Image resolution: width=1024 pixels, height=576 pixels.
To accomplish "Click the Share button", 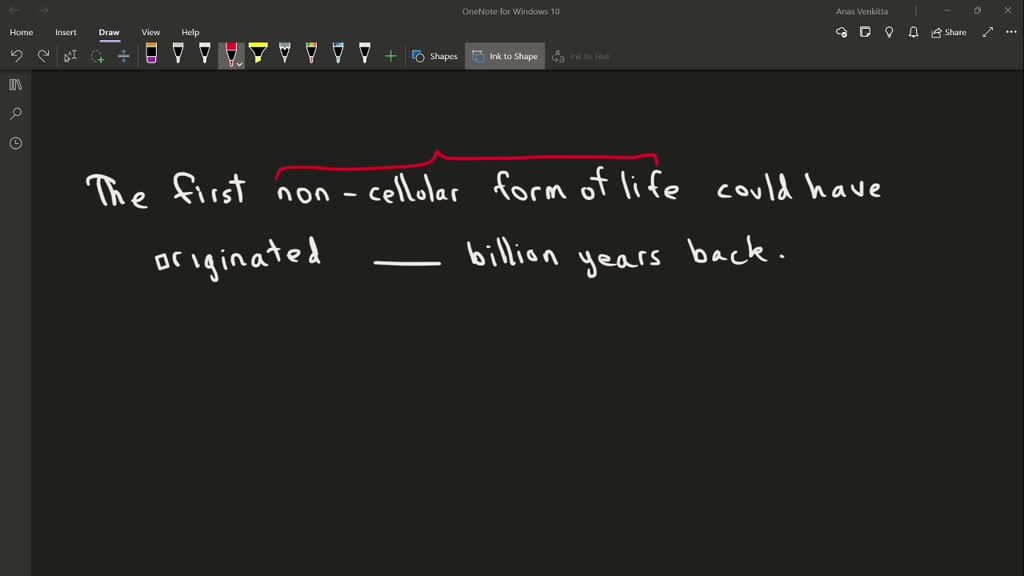I will coord(947,32).
